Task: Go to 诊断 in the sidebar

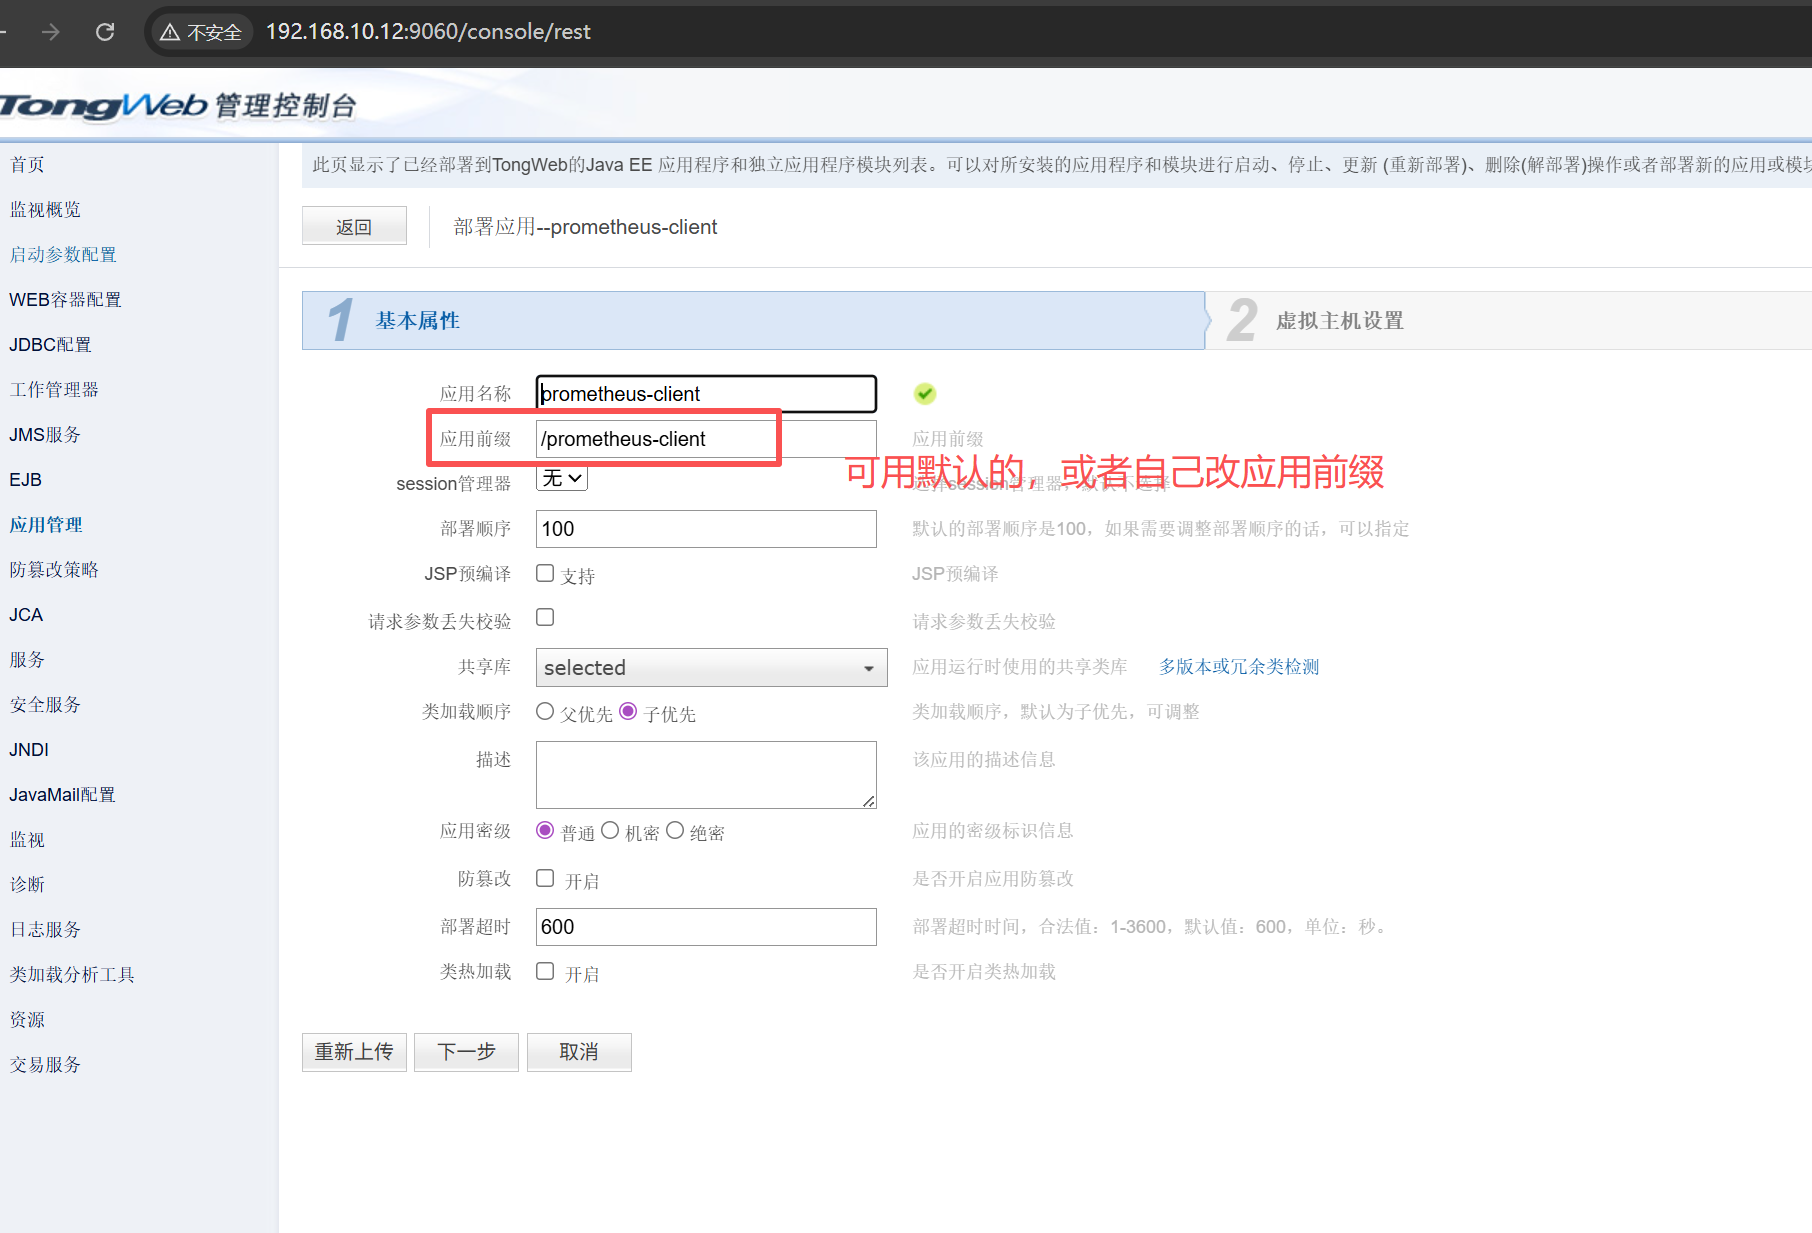Action: point(27,885)
